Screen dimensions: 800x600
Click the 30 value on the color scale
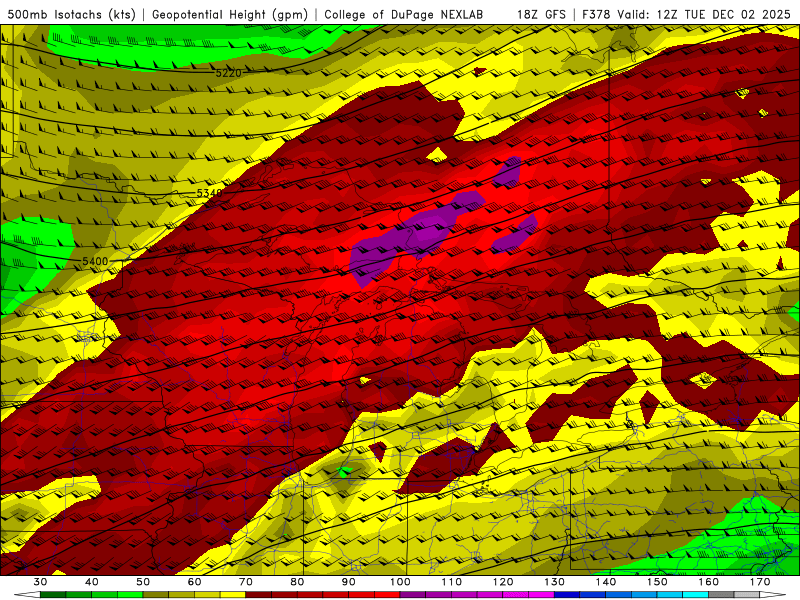[40, 582]
